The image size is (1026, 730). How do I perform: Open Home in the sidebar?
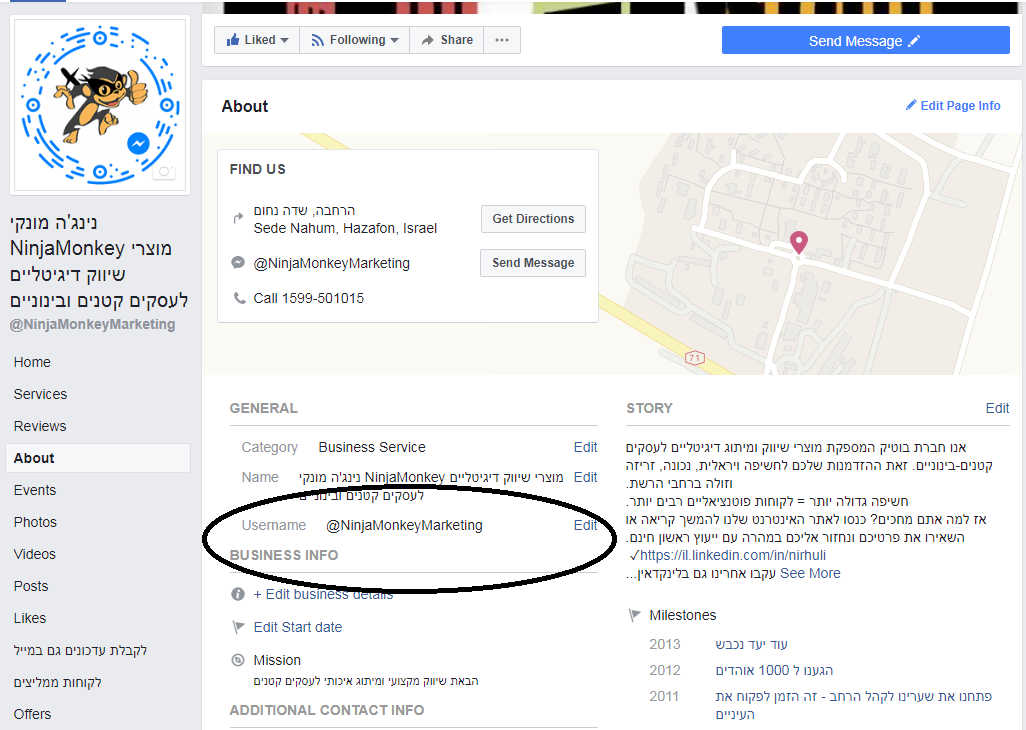32,362
